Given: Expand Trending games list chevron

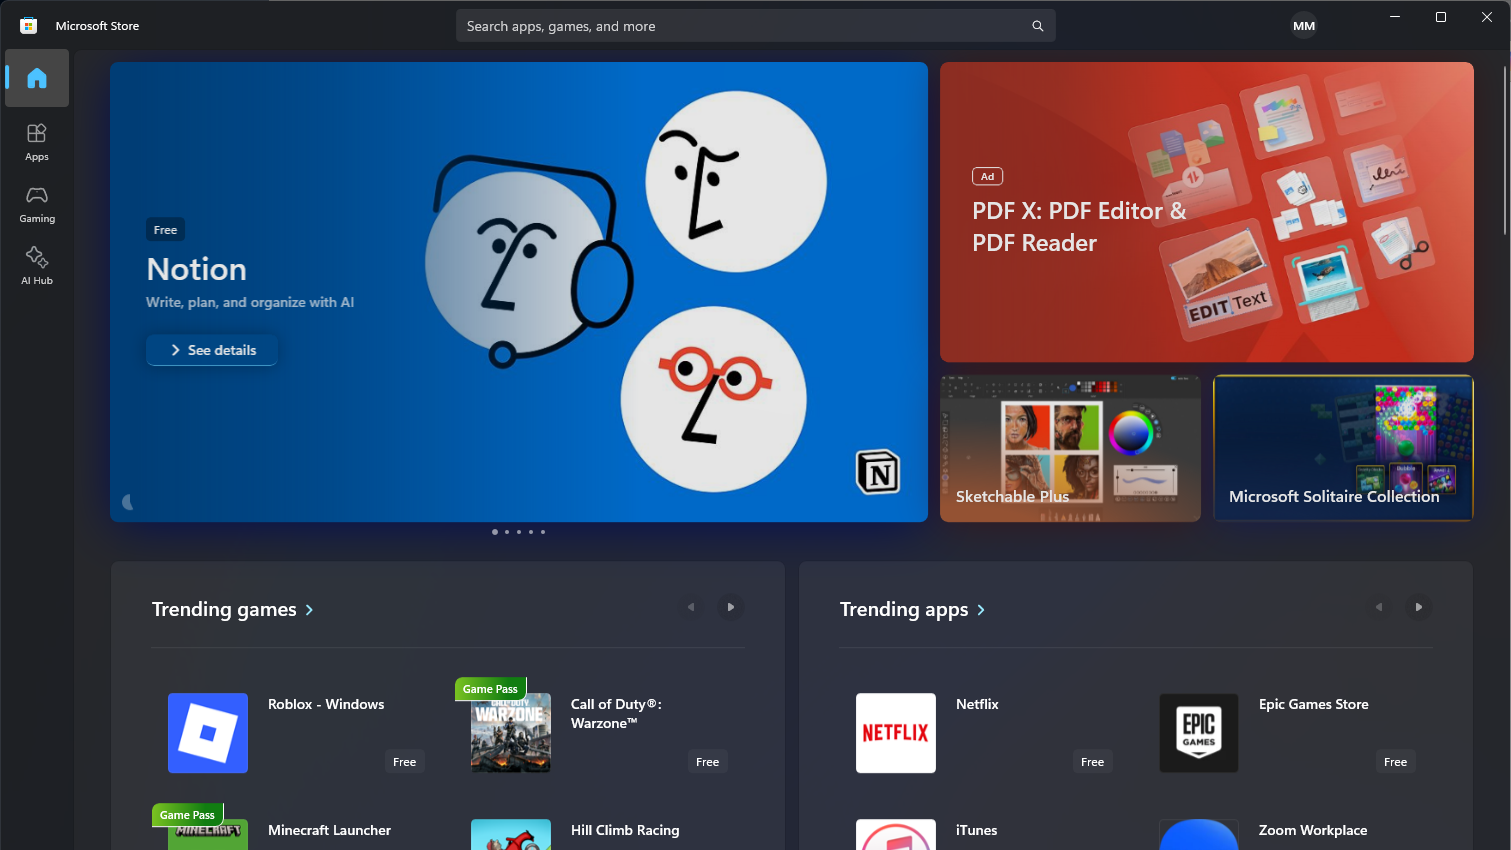Looking at the screenshot, I should click(309, 610).
